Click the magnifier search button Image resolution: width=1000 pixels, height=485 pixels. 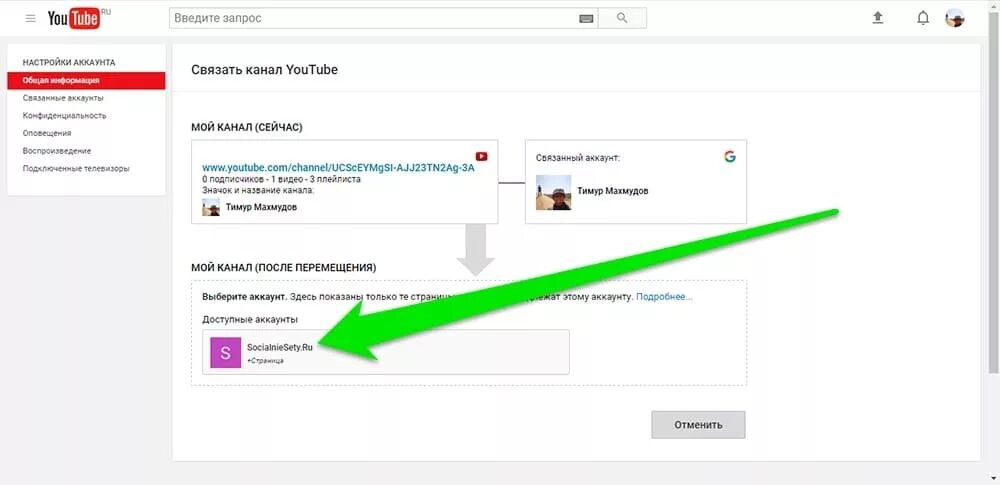tap(622, 18)
